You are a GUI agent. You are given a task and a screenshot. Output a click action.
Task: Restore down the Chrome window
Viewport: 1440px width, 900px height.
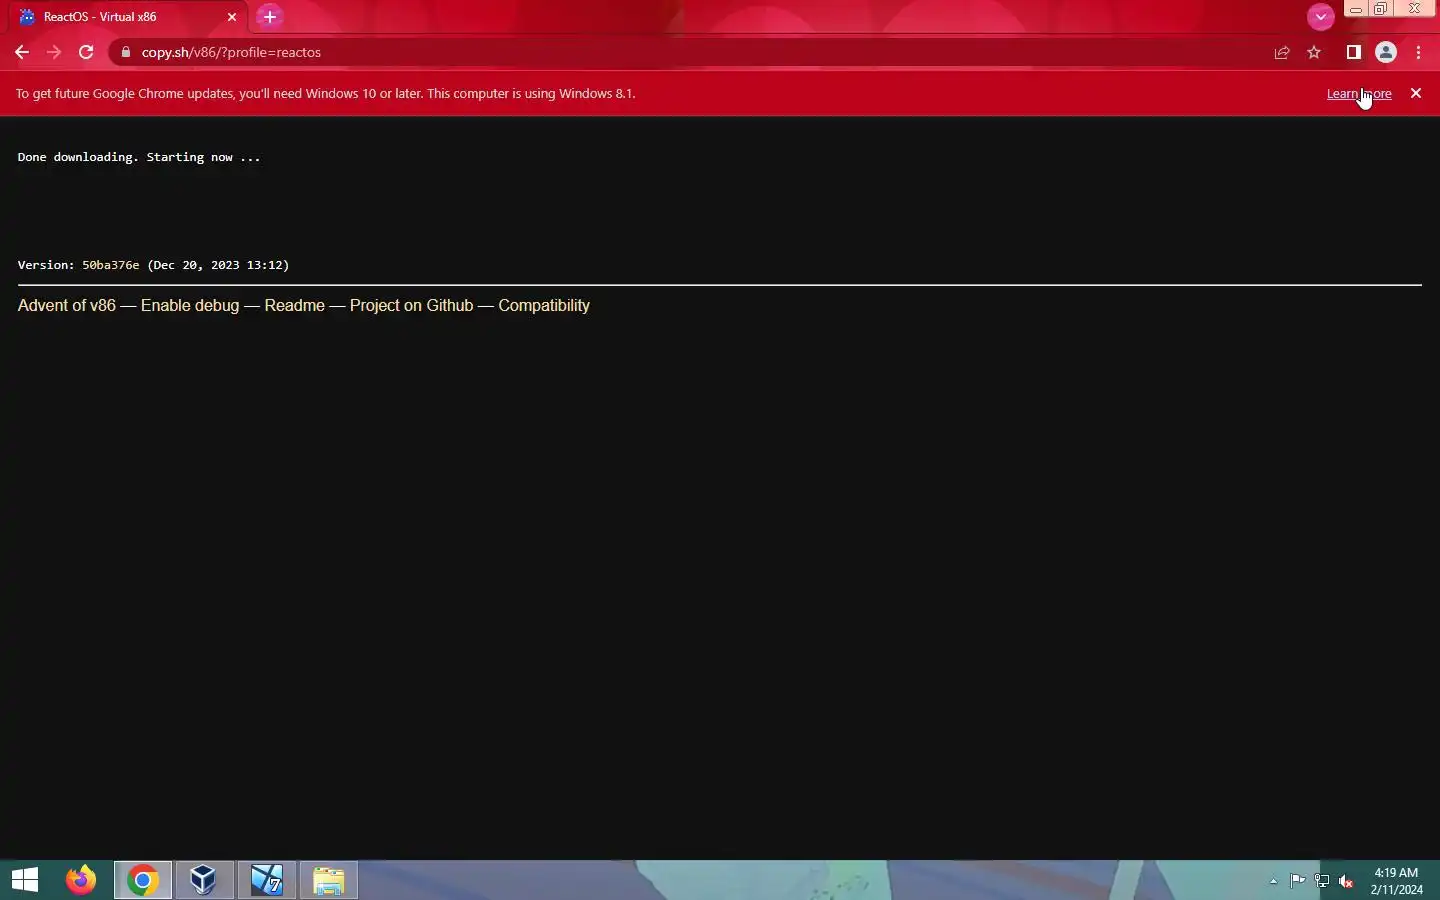[x=1381, y=9]
